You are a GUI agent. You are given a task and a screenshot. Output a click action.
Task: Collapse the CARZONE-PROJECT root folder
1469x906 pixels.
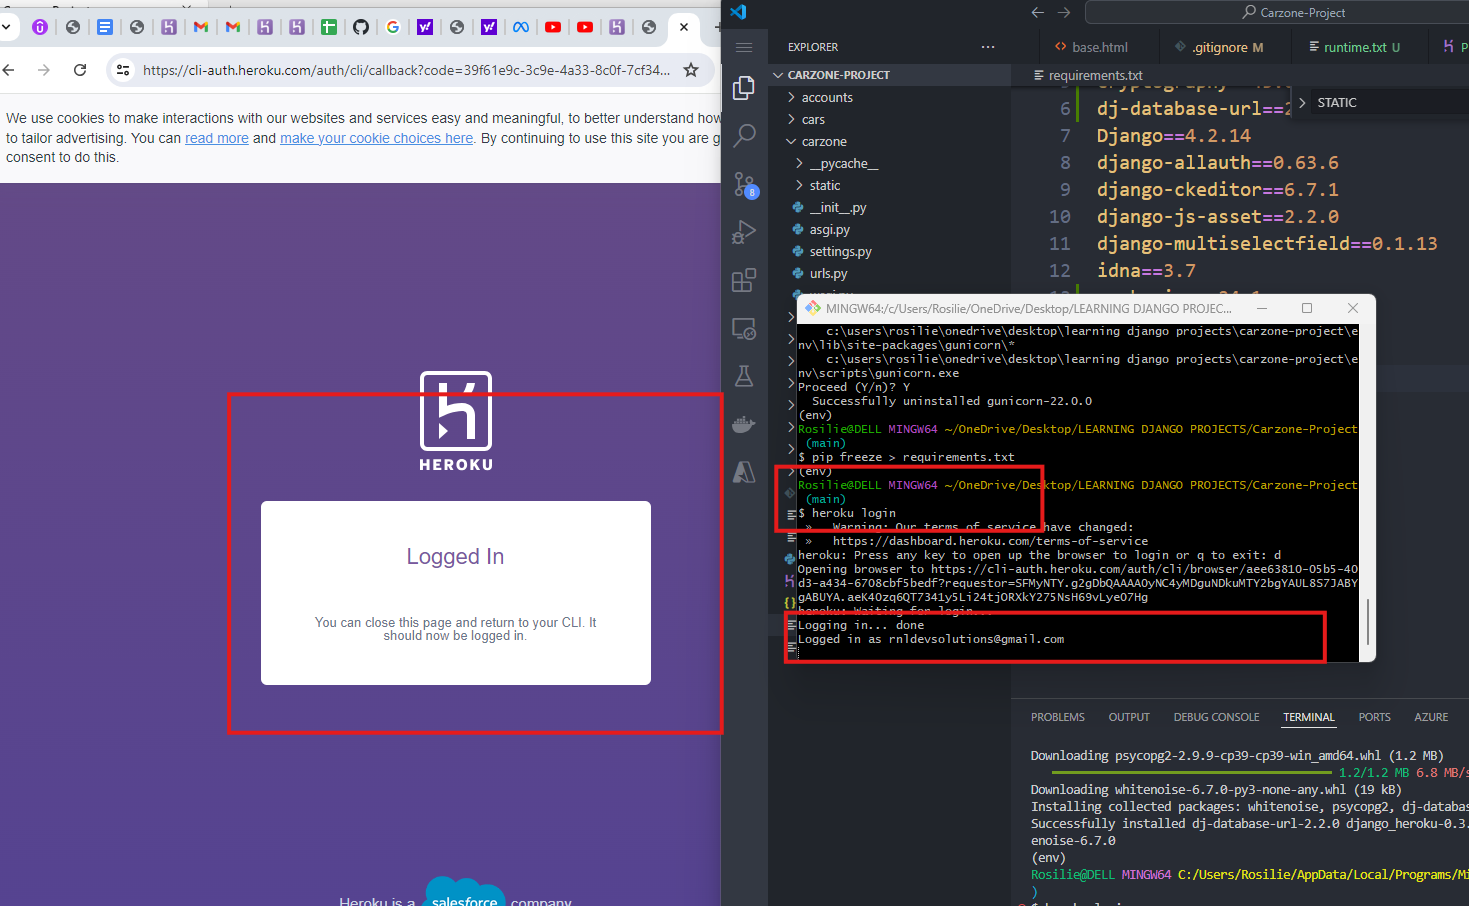coord(779,75)
